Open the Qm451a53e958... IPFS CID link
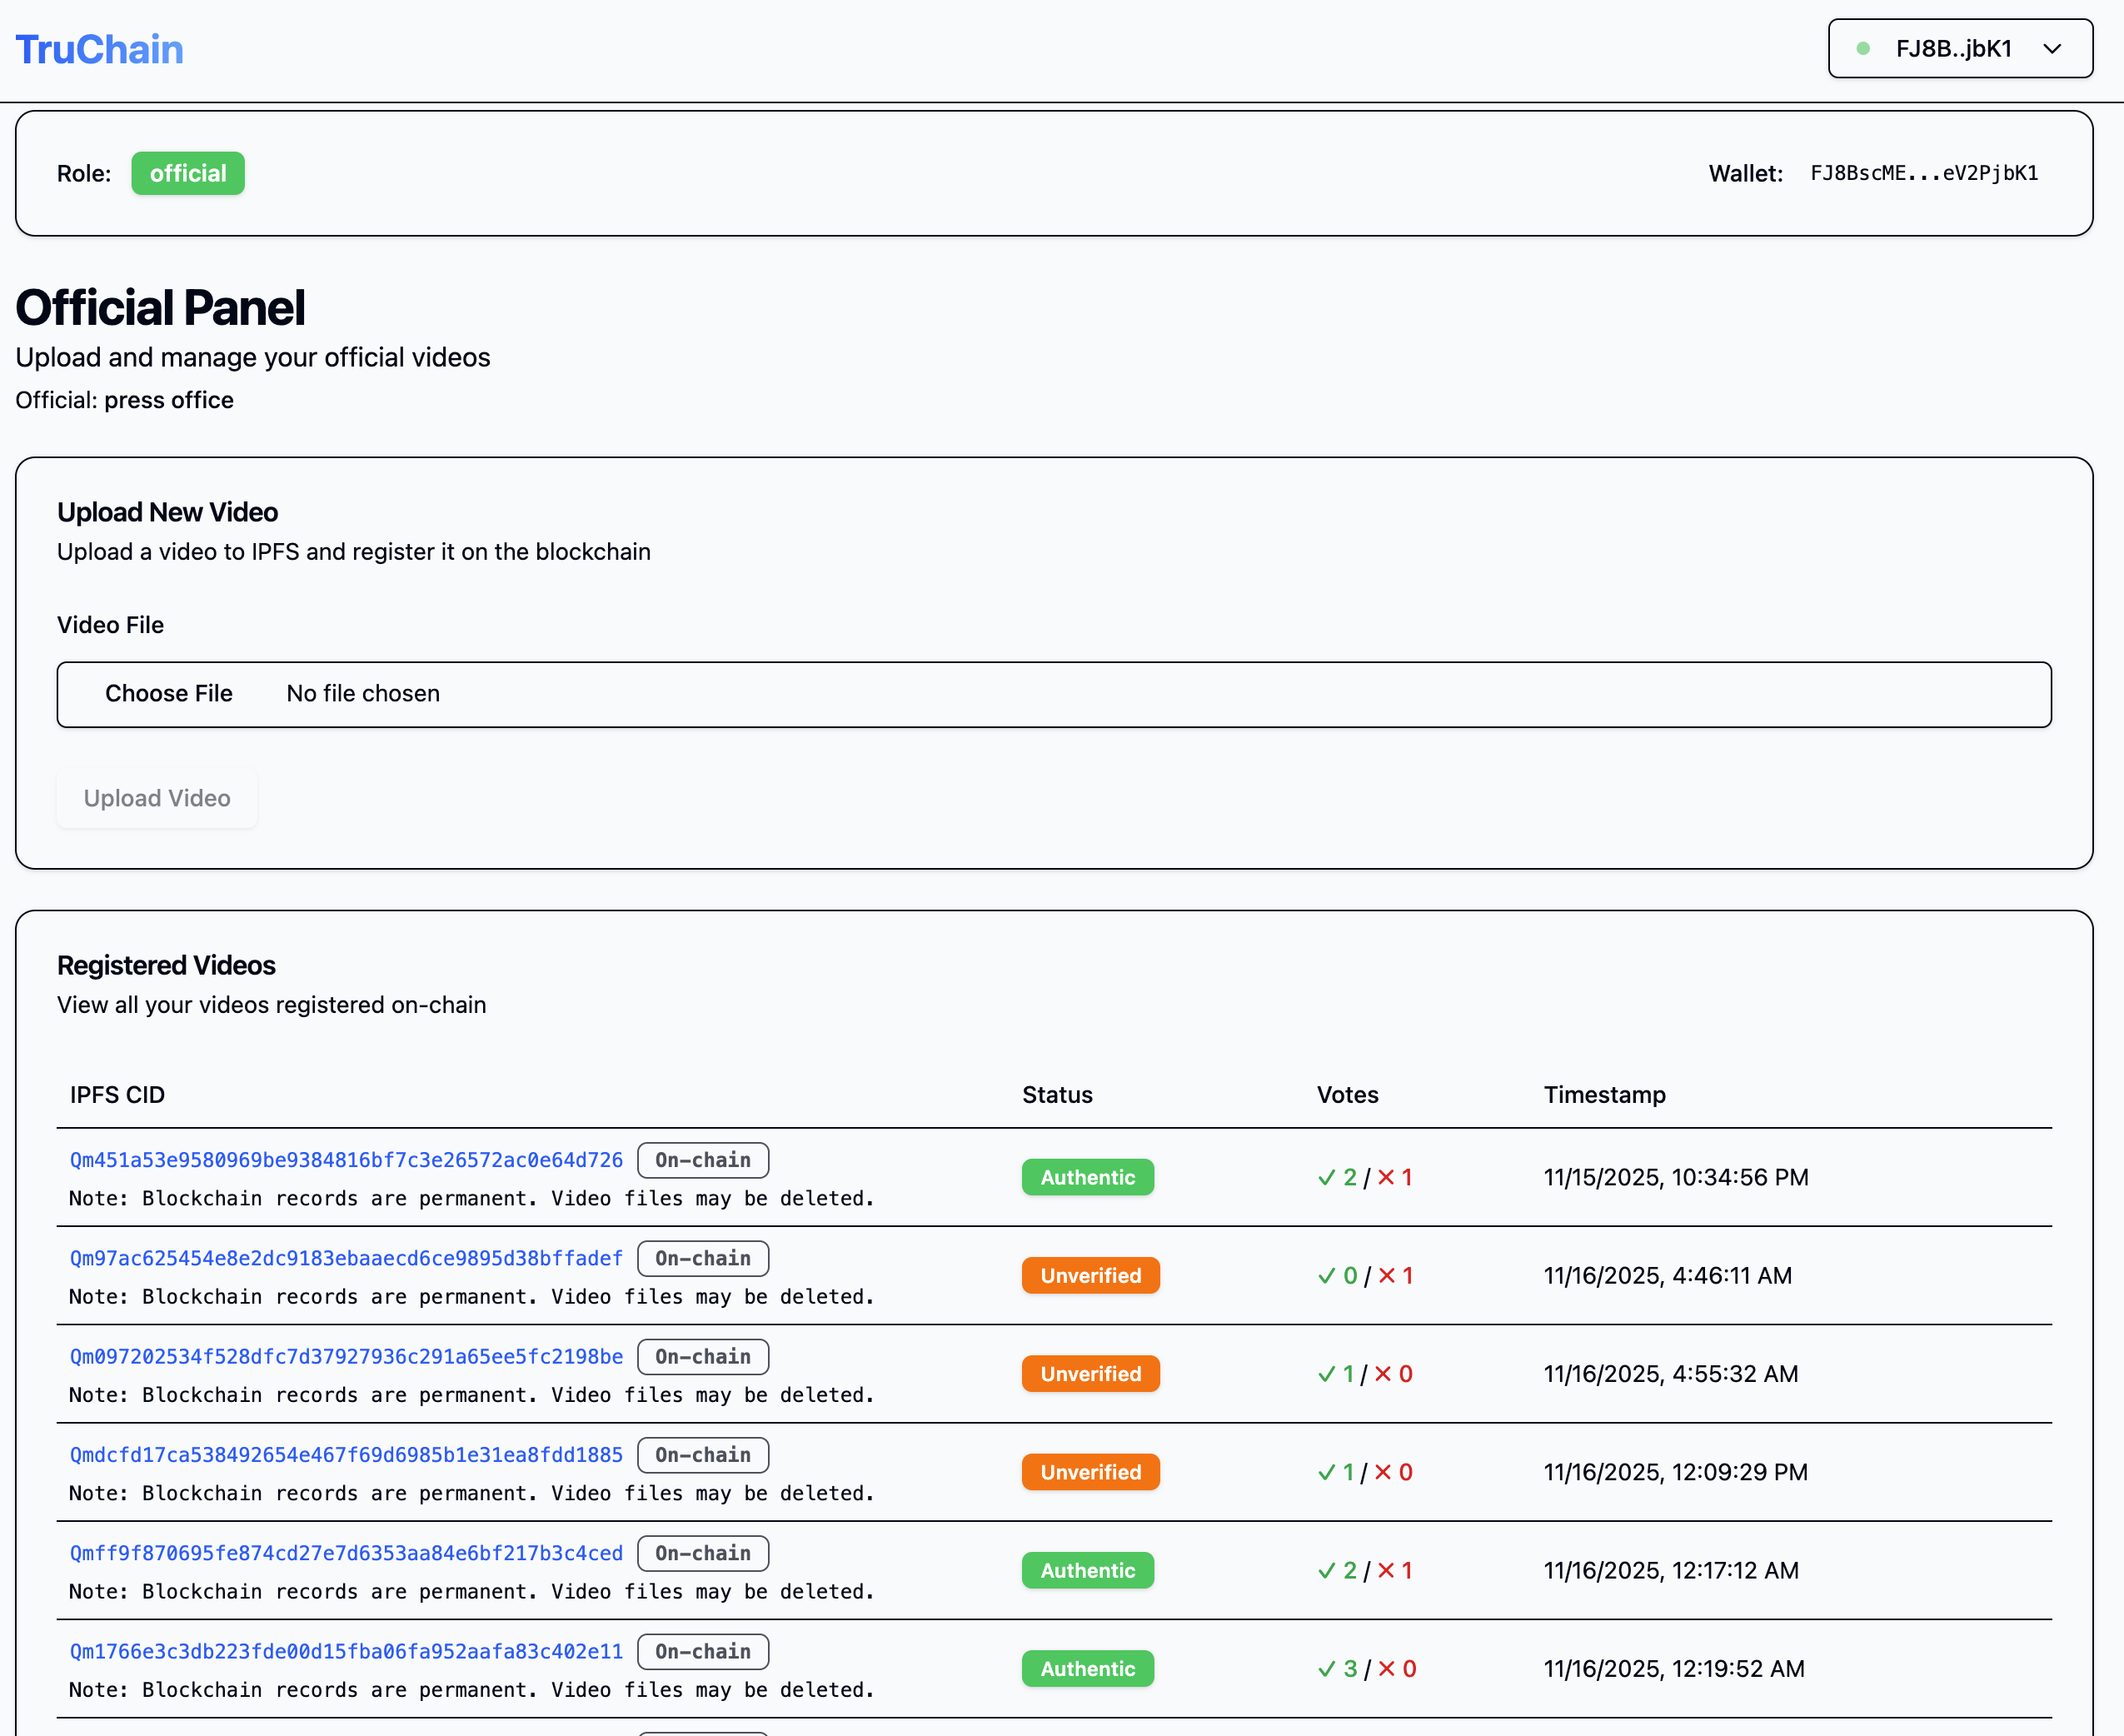The image size is (2124, 1736). (x=346, y=1160)
